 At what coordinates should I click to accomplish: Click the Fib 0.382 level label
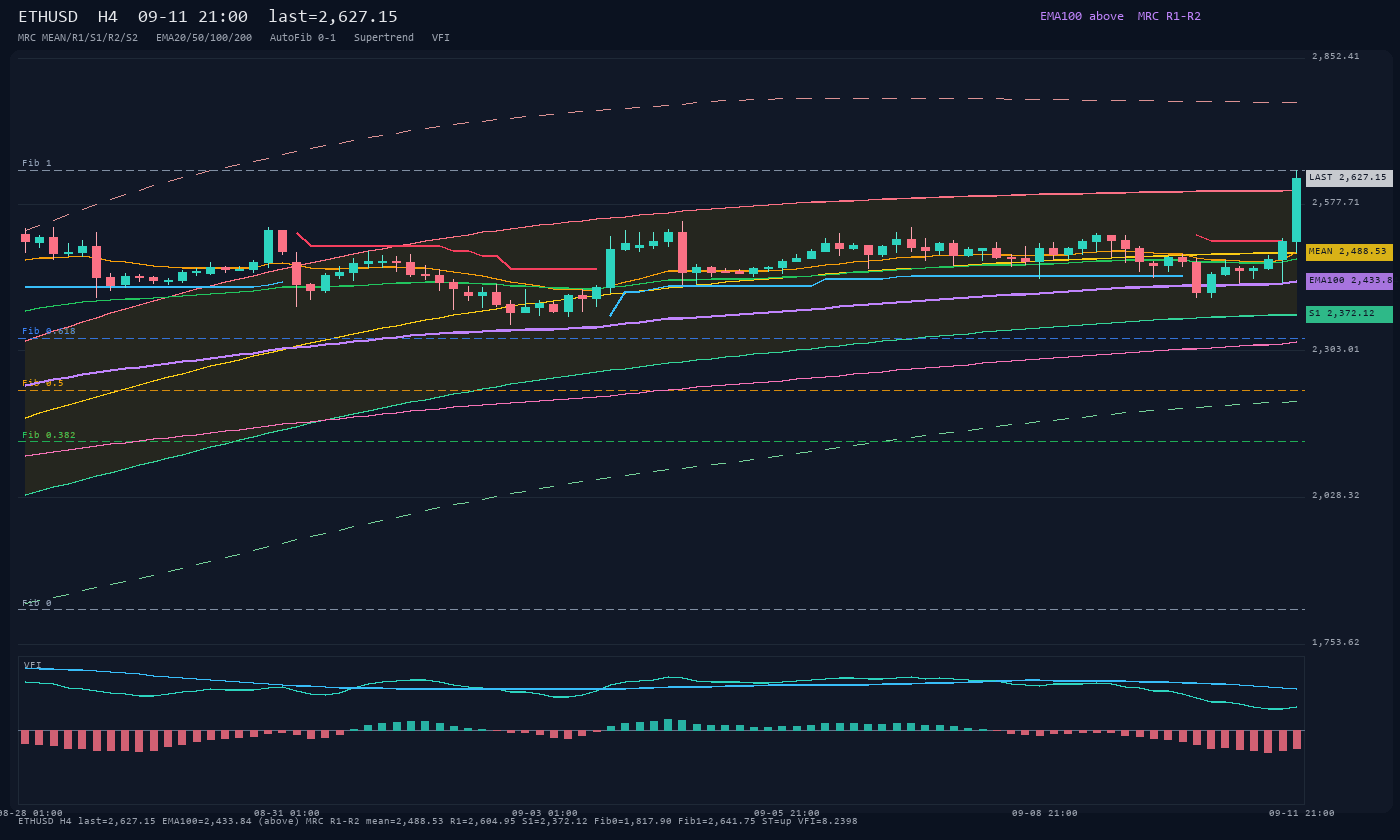pyautogui.click(x=49, y=435)
